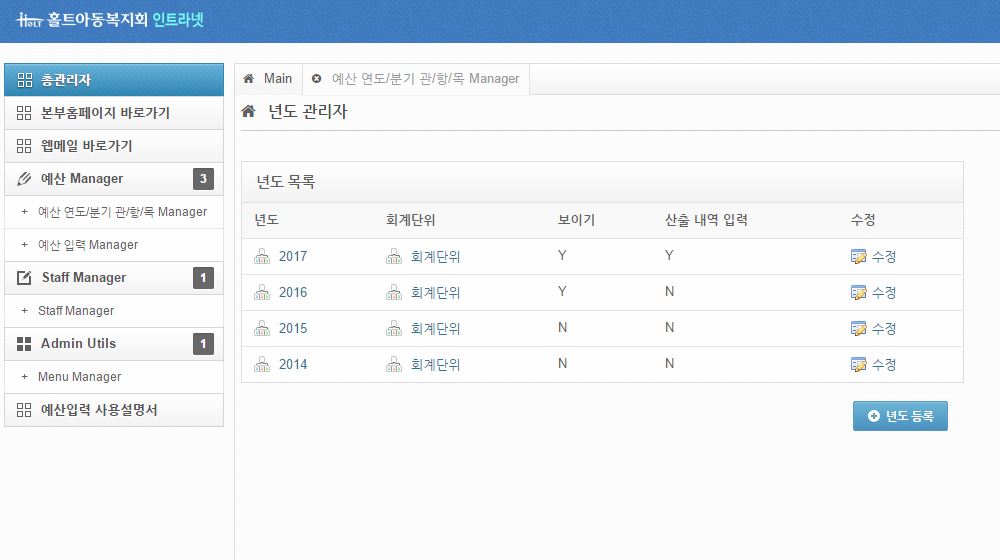
Task: Switch to the Main tab
Action: pyautogui.click(x=277, y=79)
